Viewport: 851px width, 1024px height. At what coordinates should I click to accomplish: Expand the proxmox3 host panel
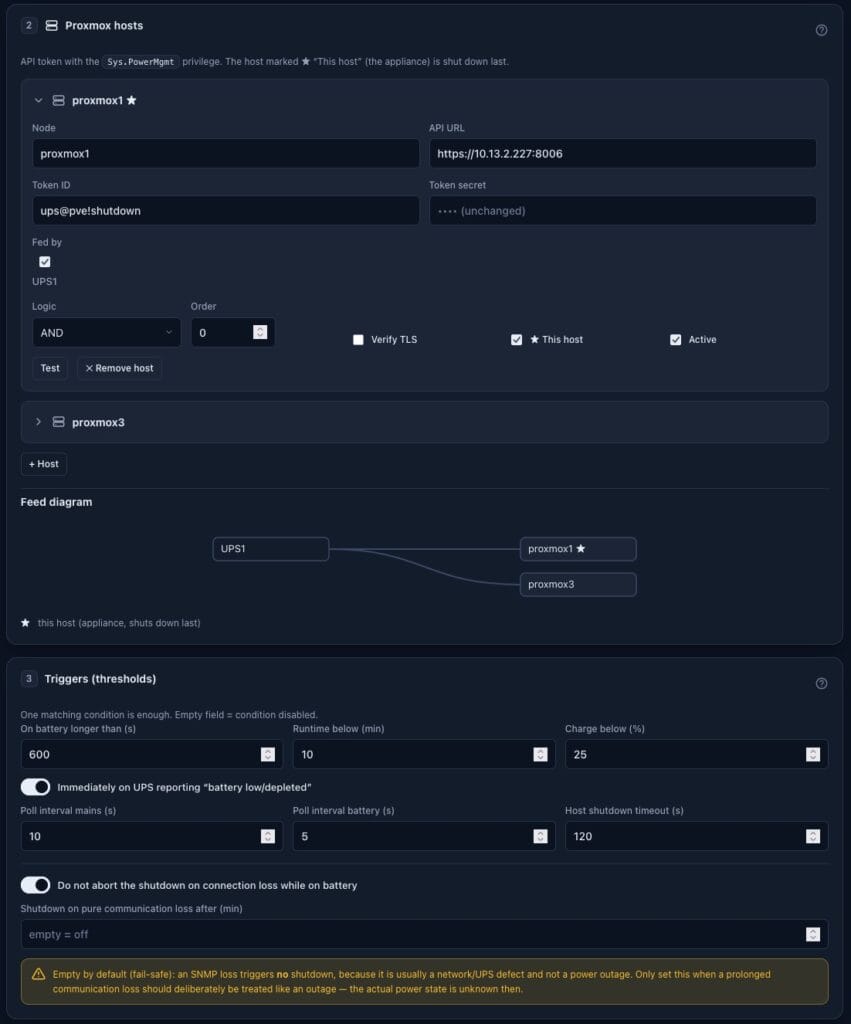(x=38, y=422)
